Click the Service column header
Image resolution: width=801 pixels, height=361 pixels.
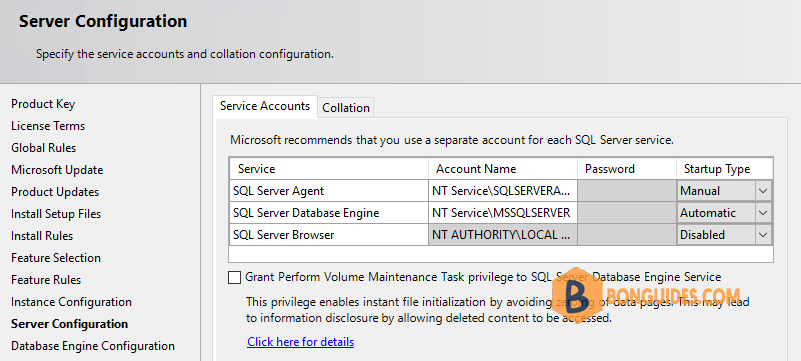coord(328,169)
